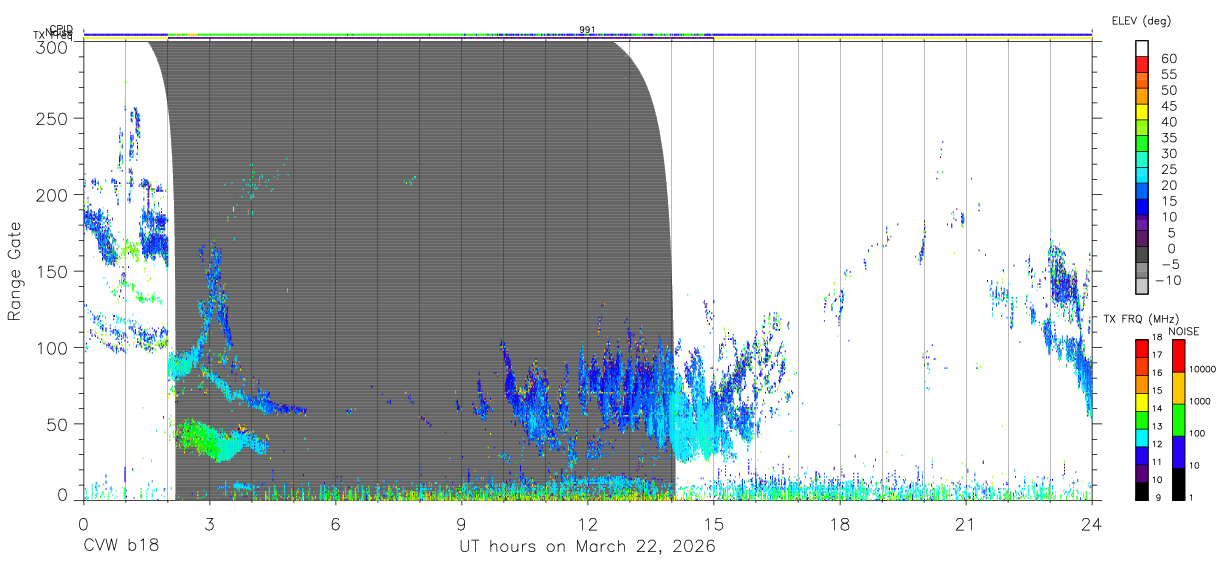
Task: Click the 'CPID' label above the plot
Action: 61,30
